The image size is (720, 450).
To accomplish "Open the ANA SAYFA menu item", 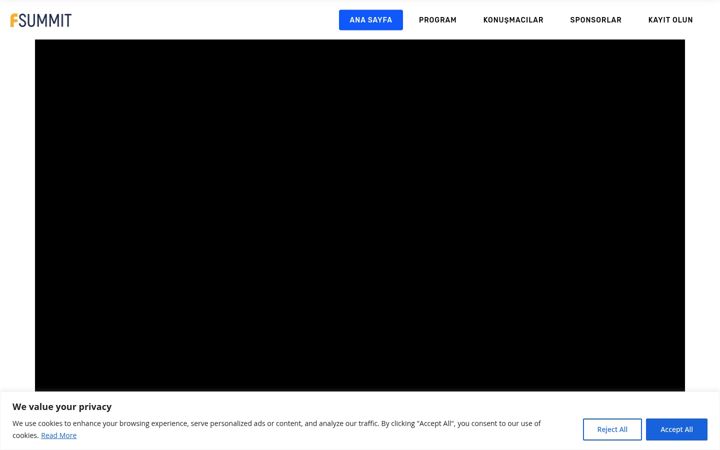I will 371,20.
